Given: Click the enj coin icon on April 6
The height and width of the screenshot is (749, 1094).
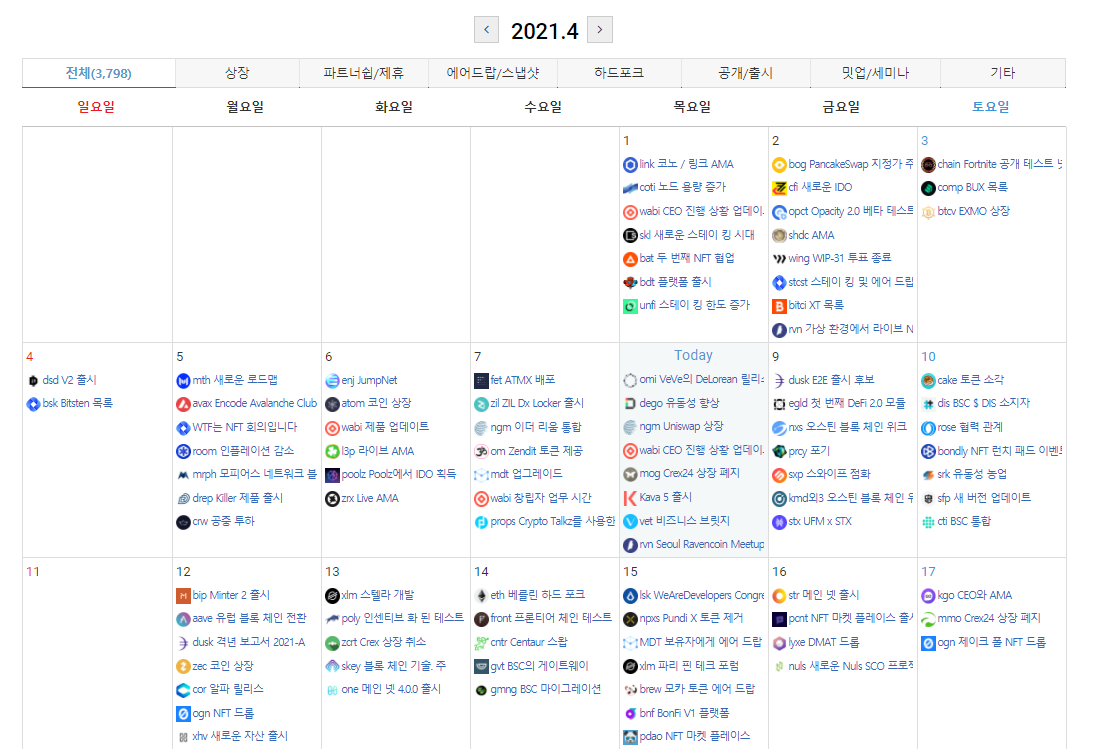Looking at the screenshot, I should click(332, 380).
